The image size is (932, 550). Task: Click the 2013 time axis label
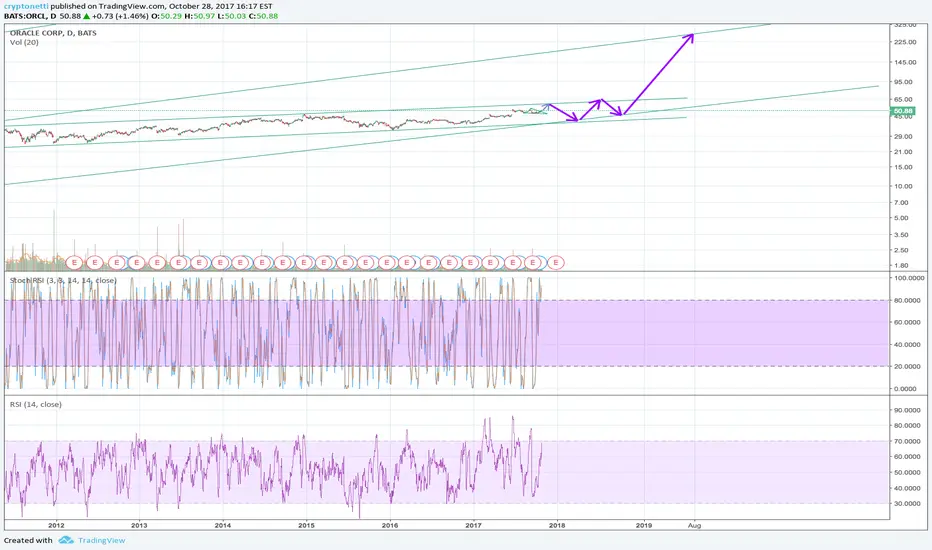point(139,525)
